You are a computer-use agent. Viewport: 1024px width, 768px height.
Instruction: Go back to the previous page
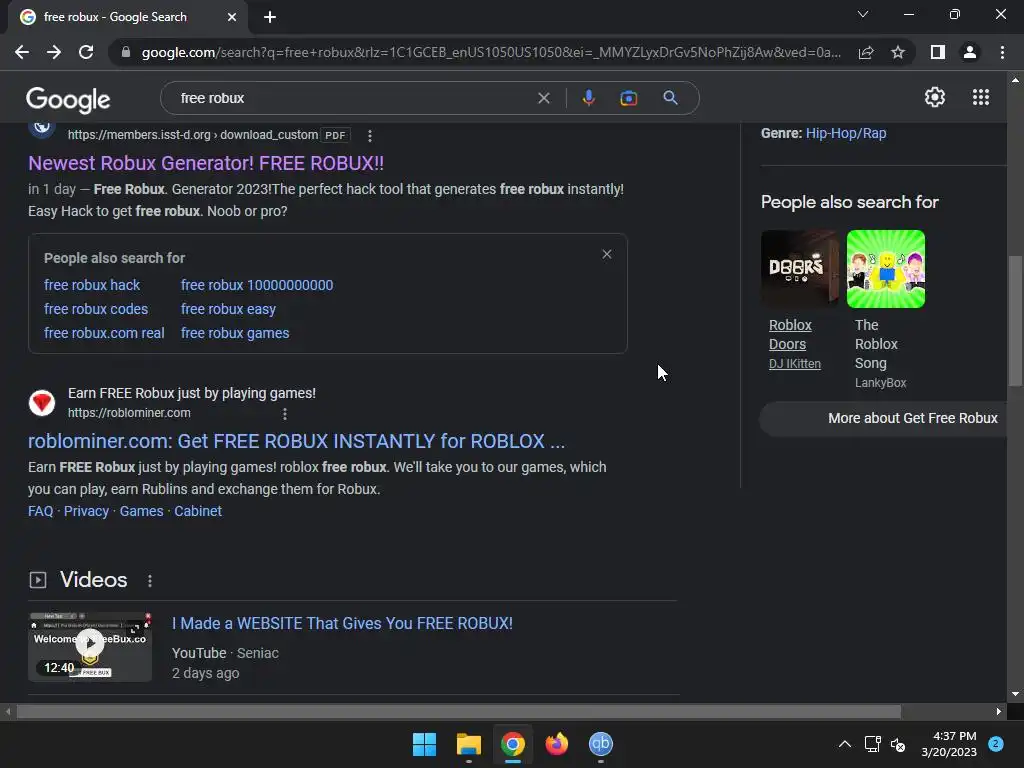point(22,52)
